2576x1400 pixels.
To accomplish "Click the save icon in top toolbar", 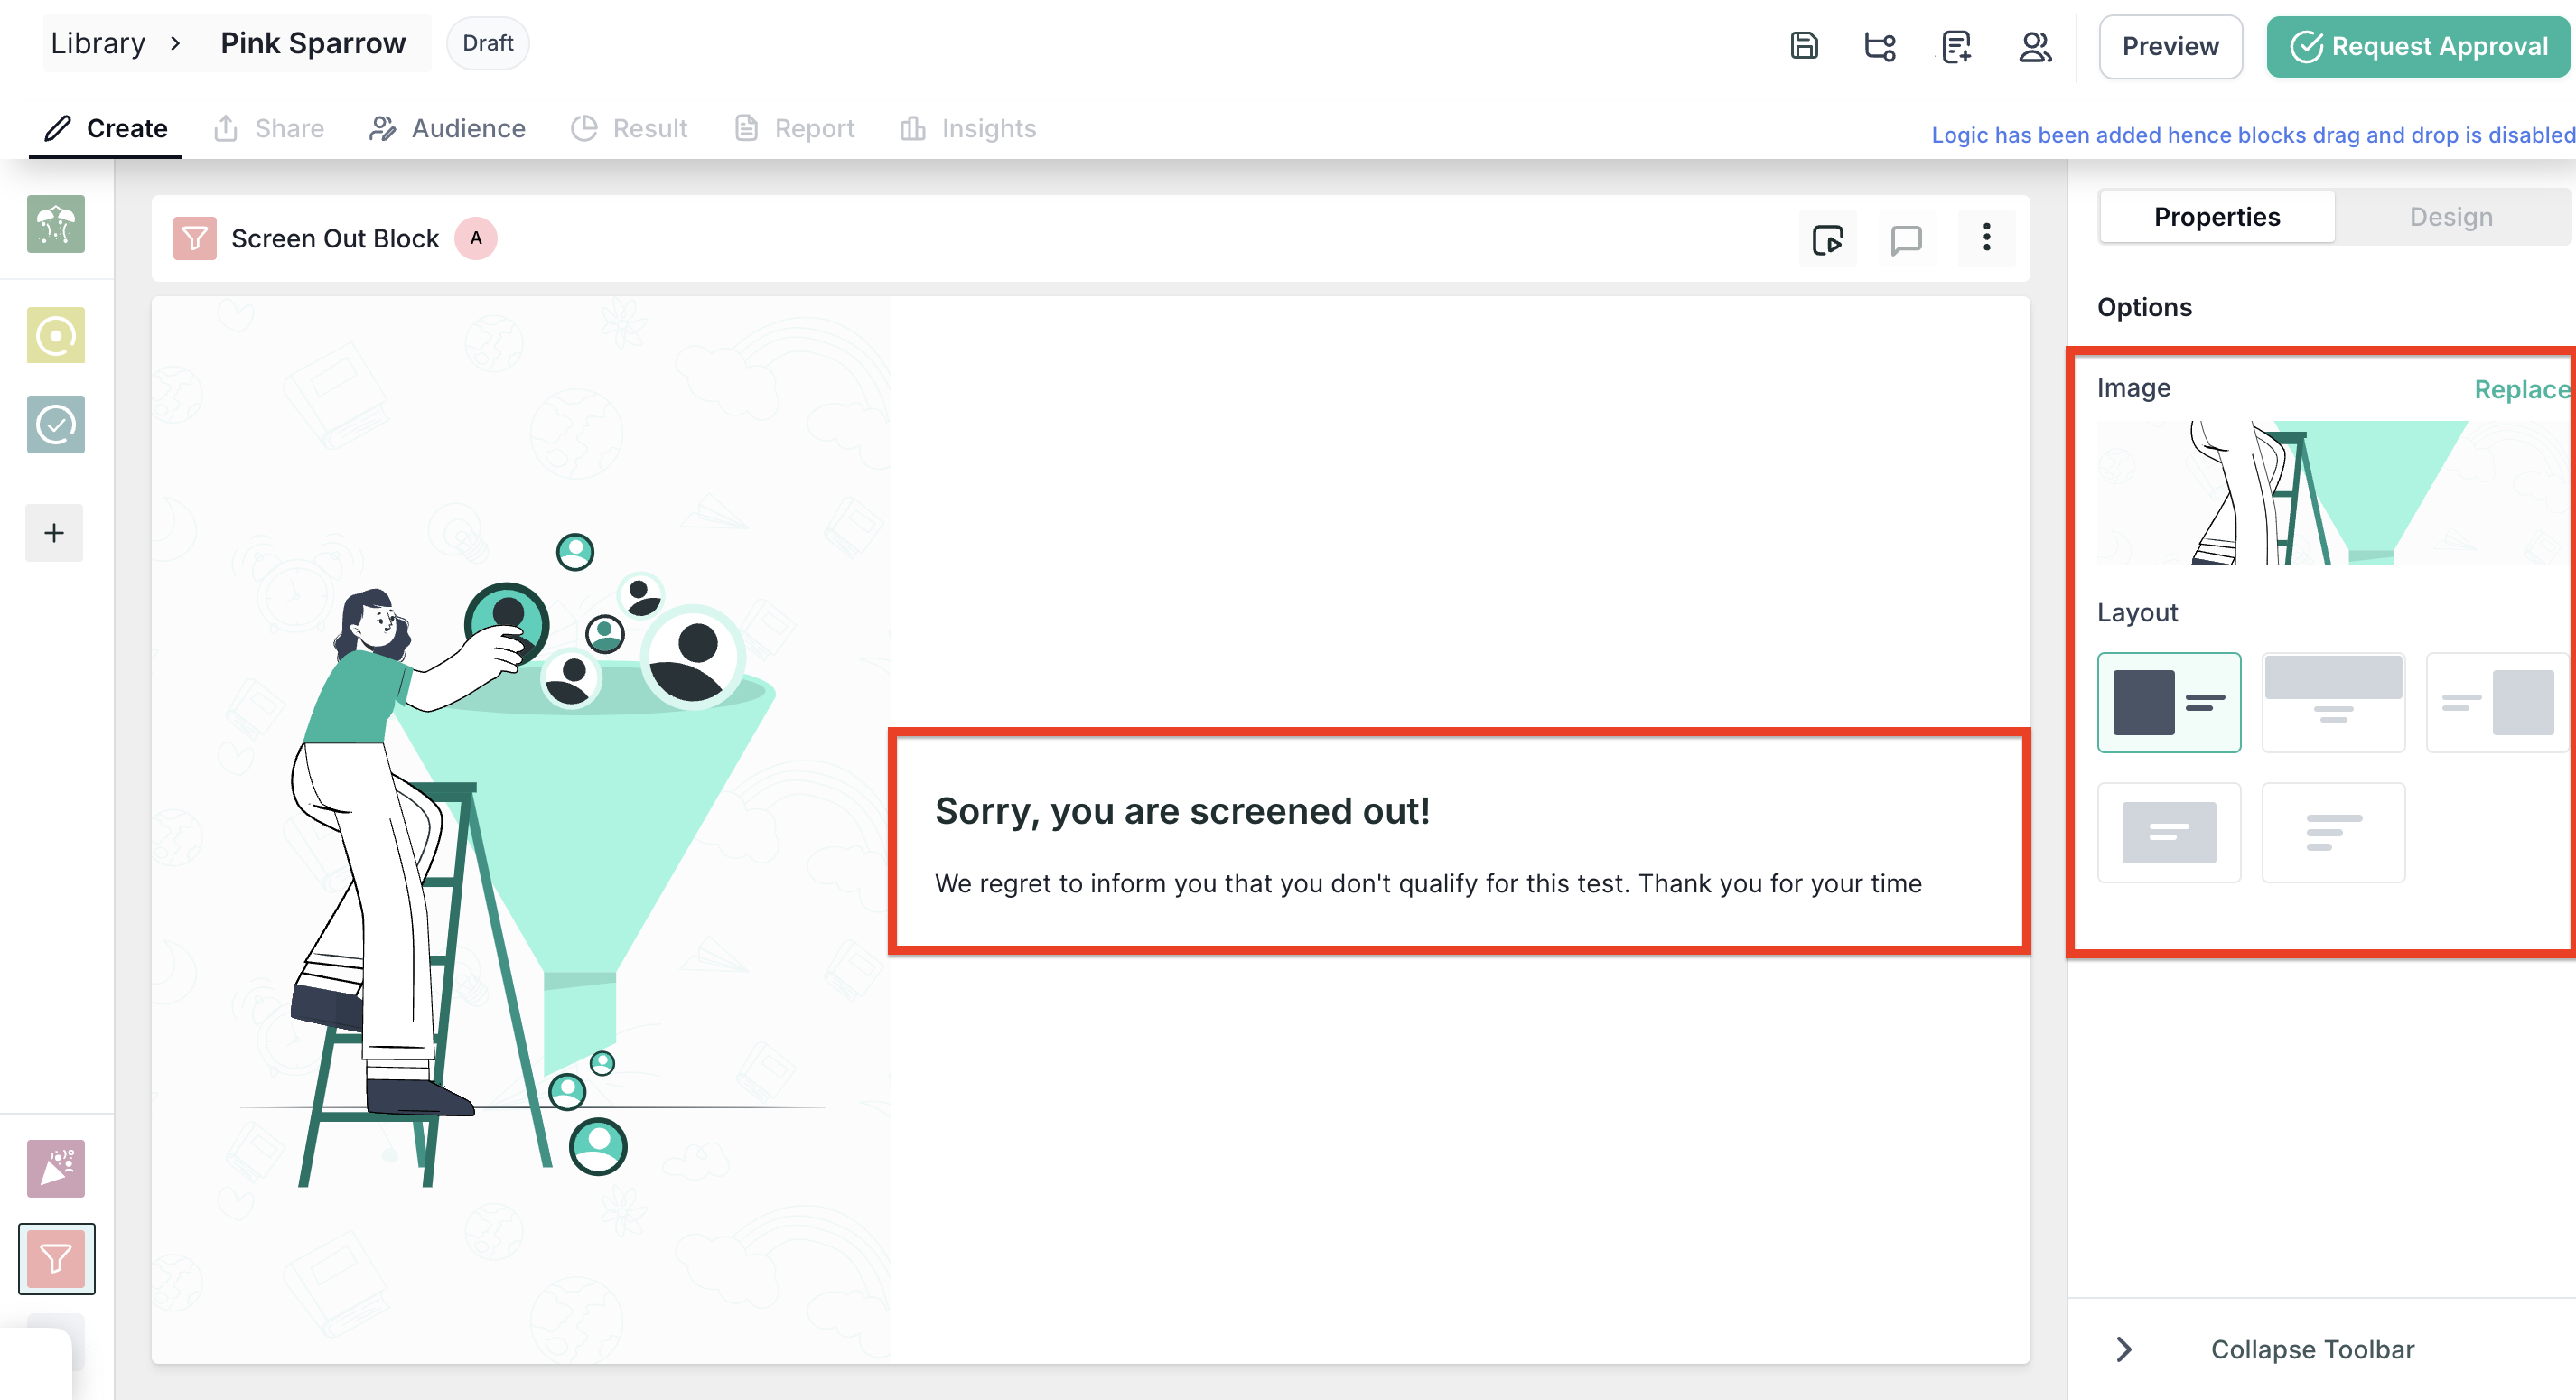I will pyautogui.click(x=1804, y=46).
